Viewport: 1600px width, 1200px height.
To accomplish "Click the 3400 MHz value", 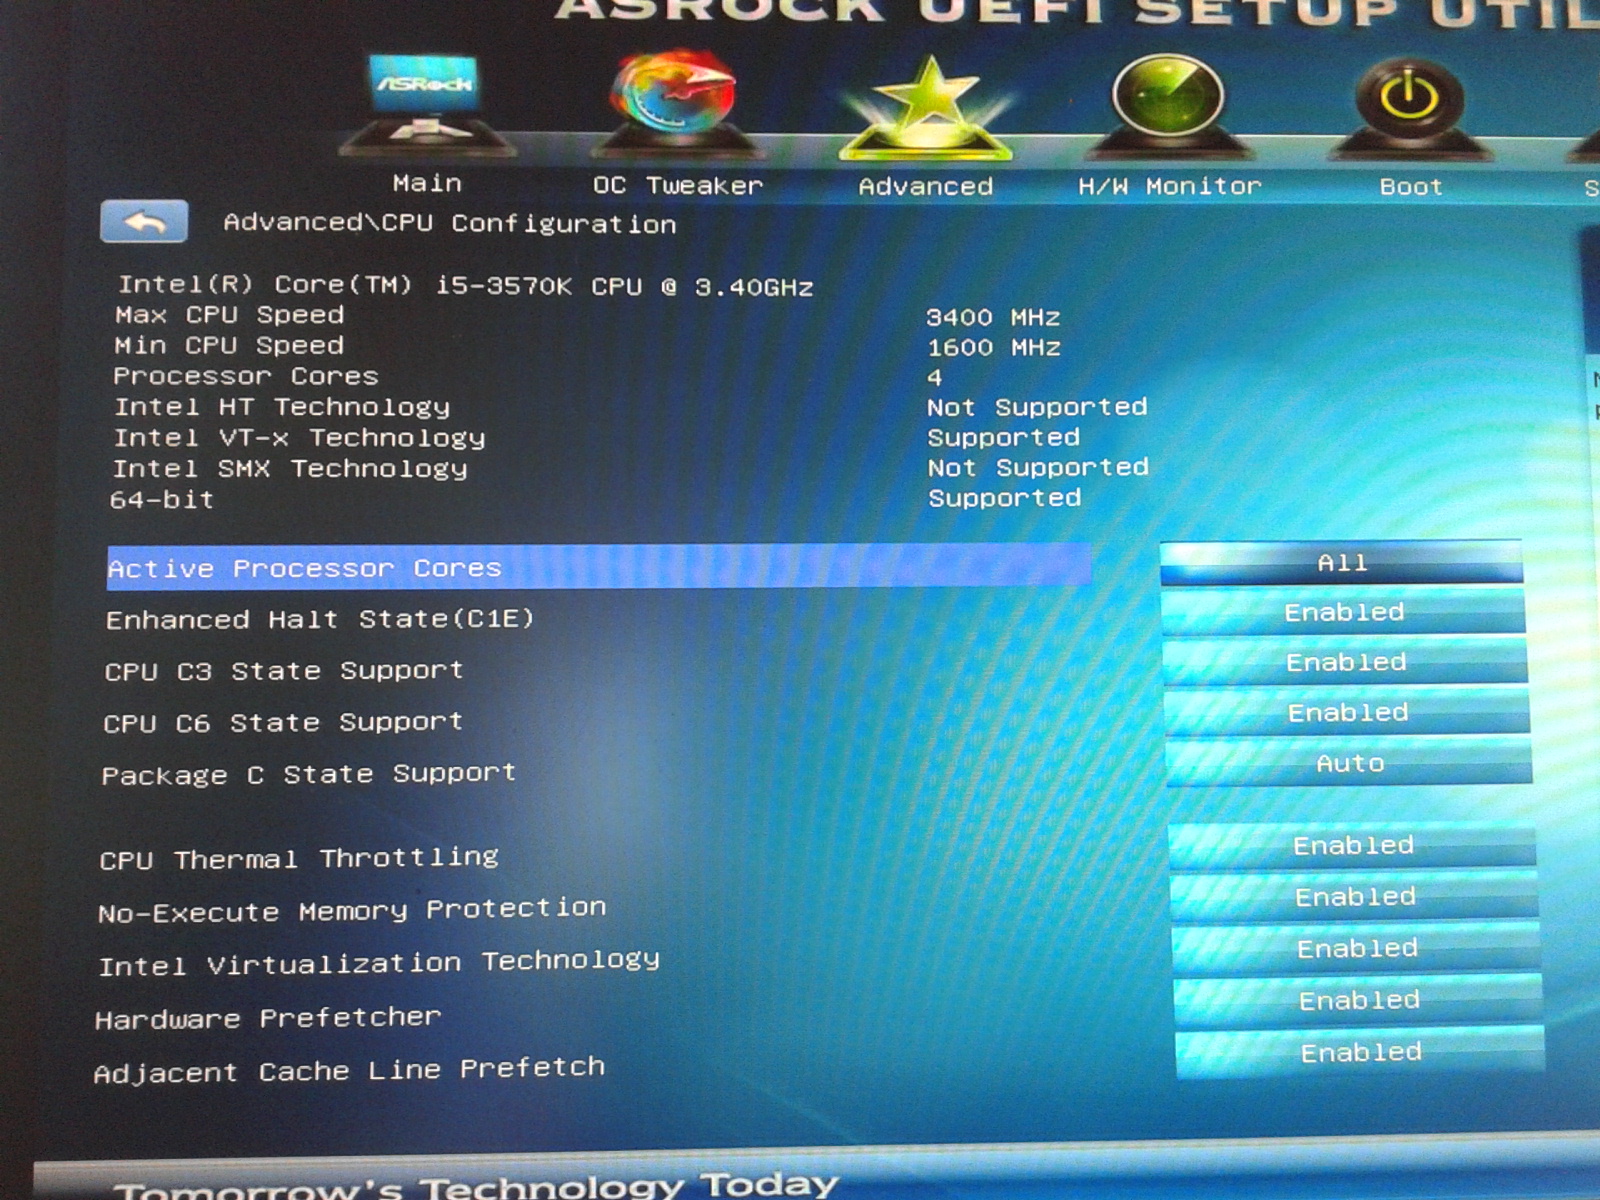I will [x=993, y=318].
